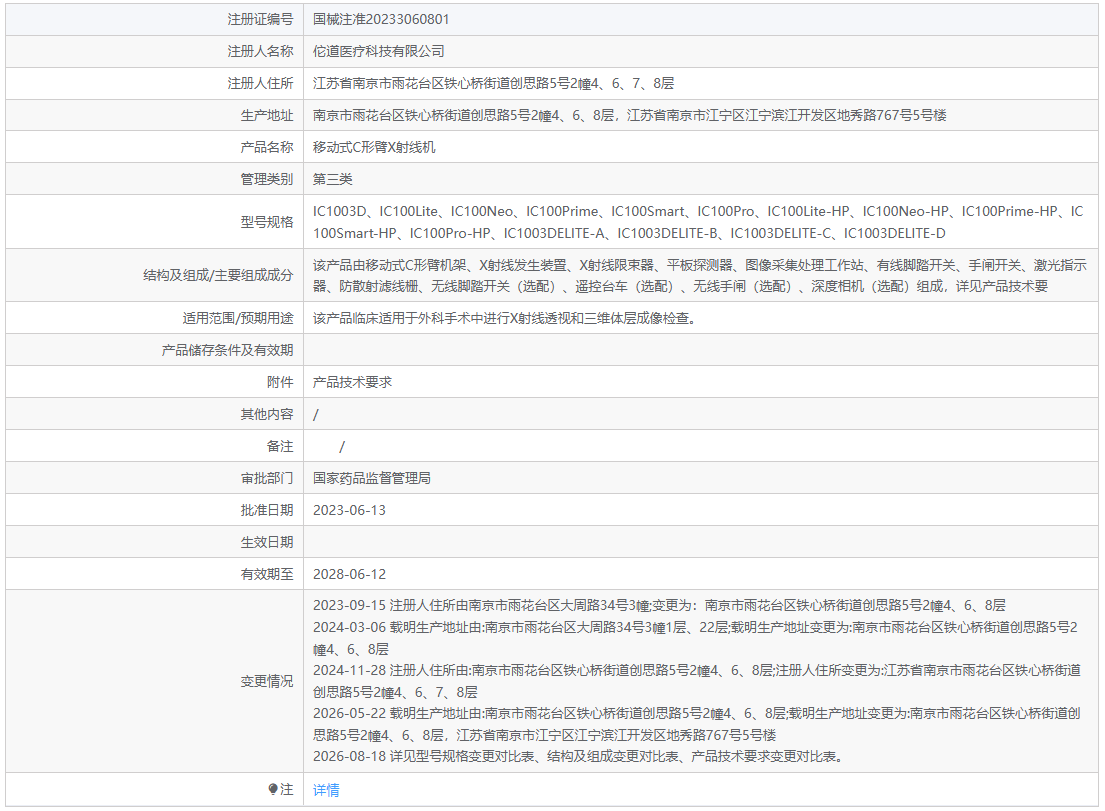The image size is (1105, 811).
Task: Click expiry date 2028-06-12
Action: pyautogui.click(x=350, y=574)
